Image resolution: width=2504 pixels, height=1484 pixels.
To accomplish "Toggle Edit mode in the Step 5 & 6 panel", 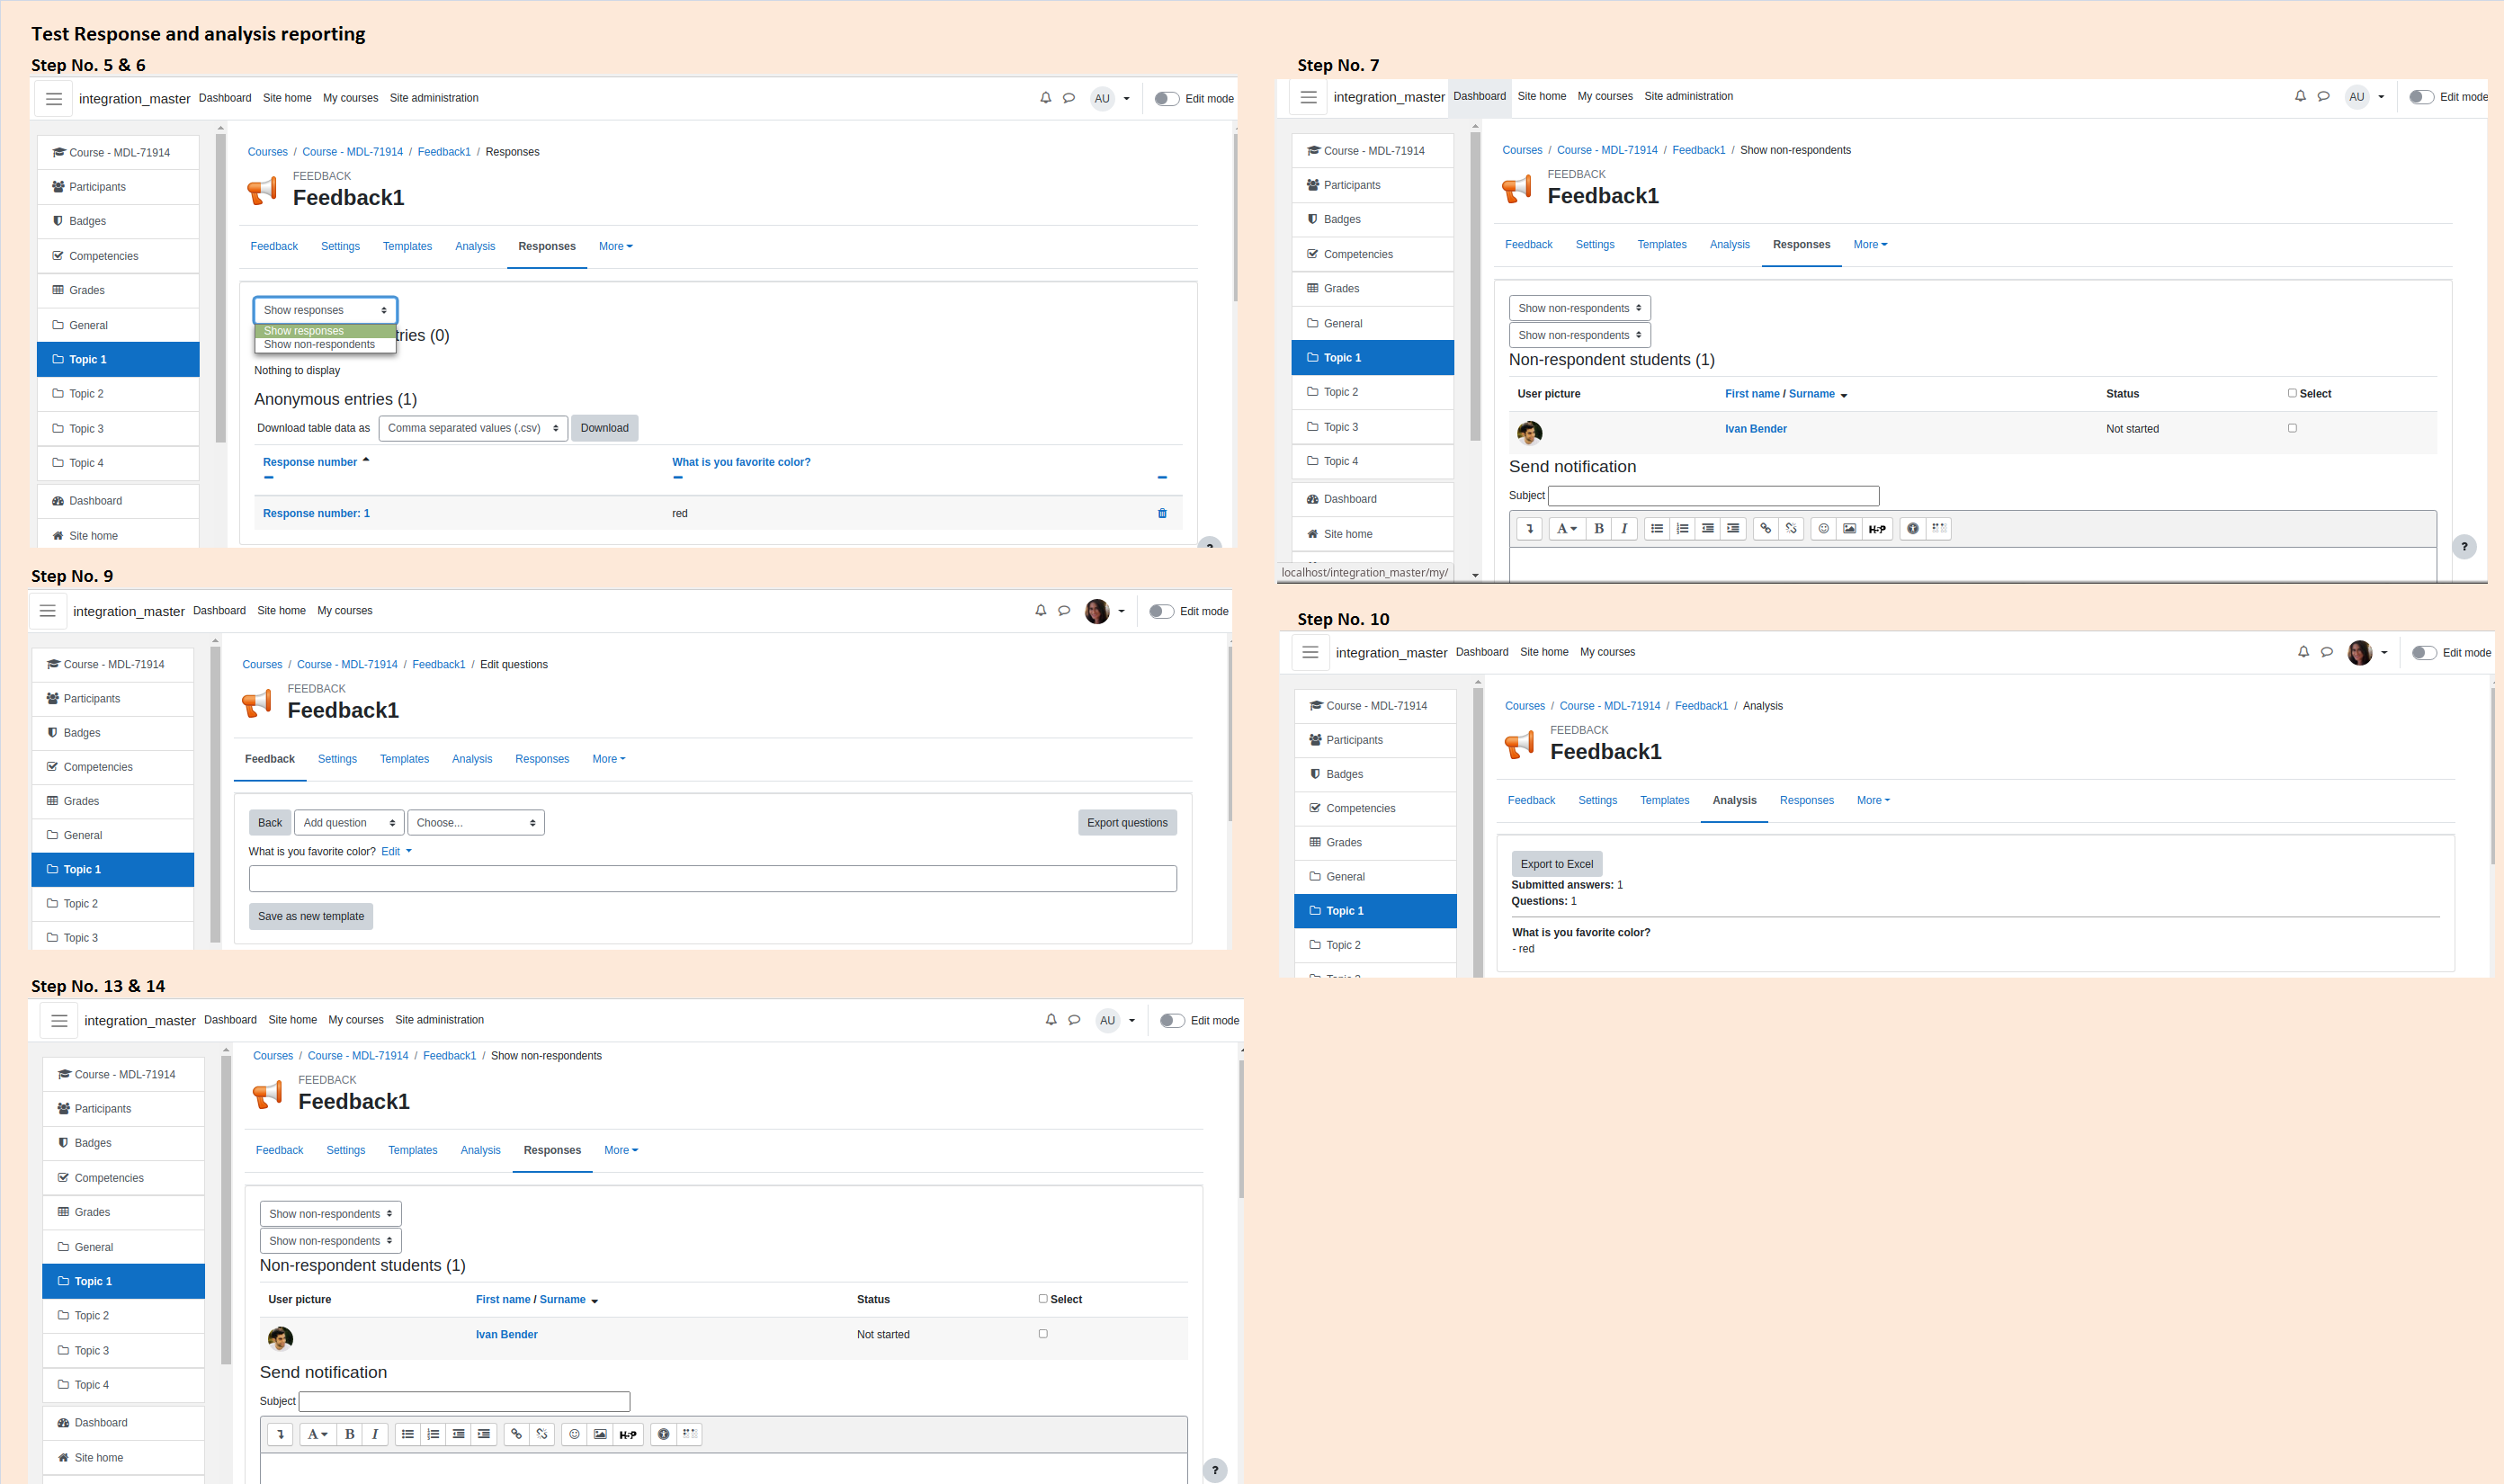I will [x=1167, y=99].
